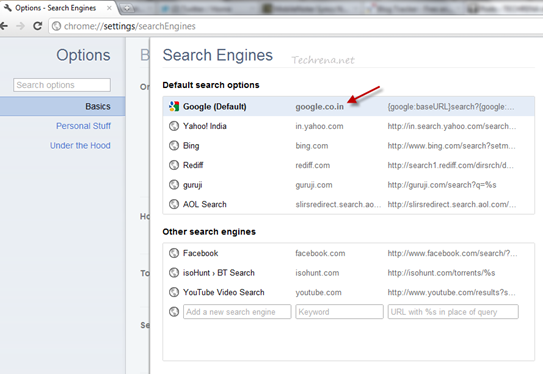Click globe icon beside isoHunt

tap(174, 273)
